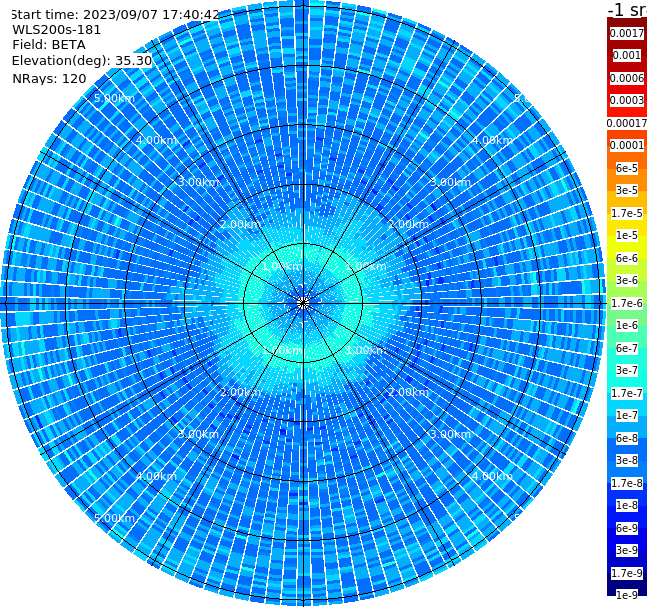Select the 0.001 colorbar value

coord(627,55)
